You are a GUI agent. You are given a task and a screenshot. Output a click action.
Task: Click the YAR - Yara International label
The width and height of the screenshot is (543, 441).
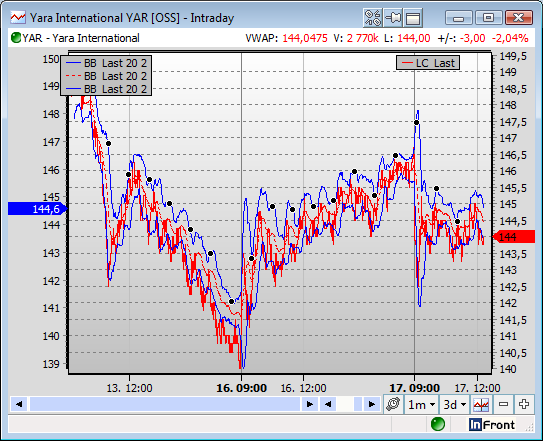point(81,38)
